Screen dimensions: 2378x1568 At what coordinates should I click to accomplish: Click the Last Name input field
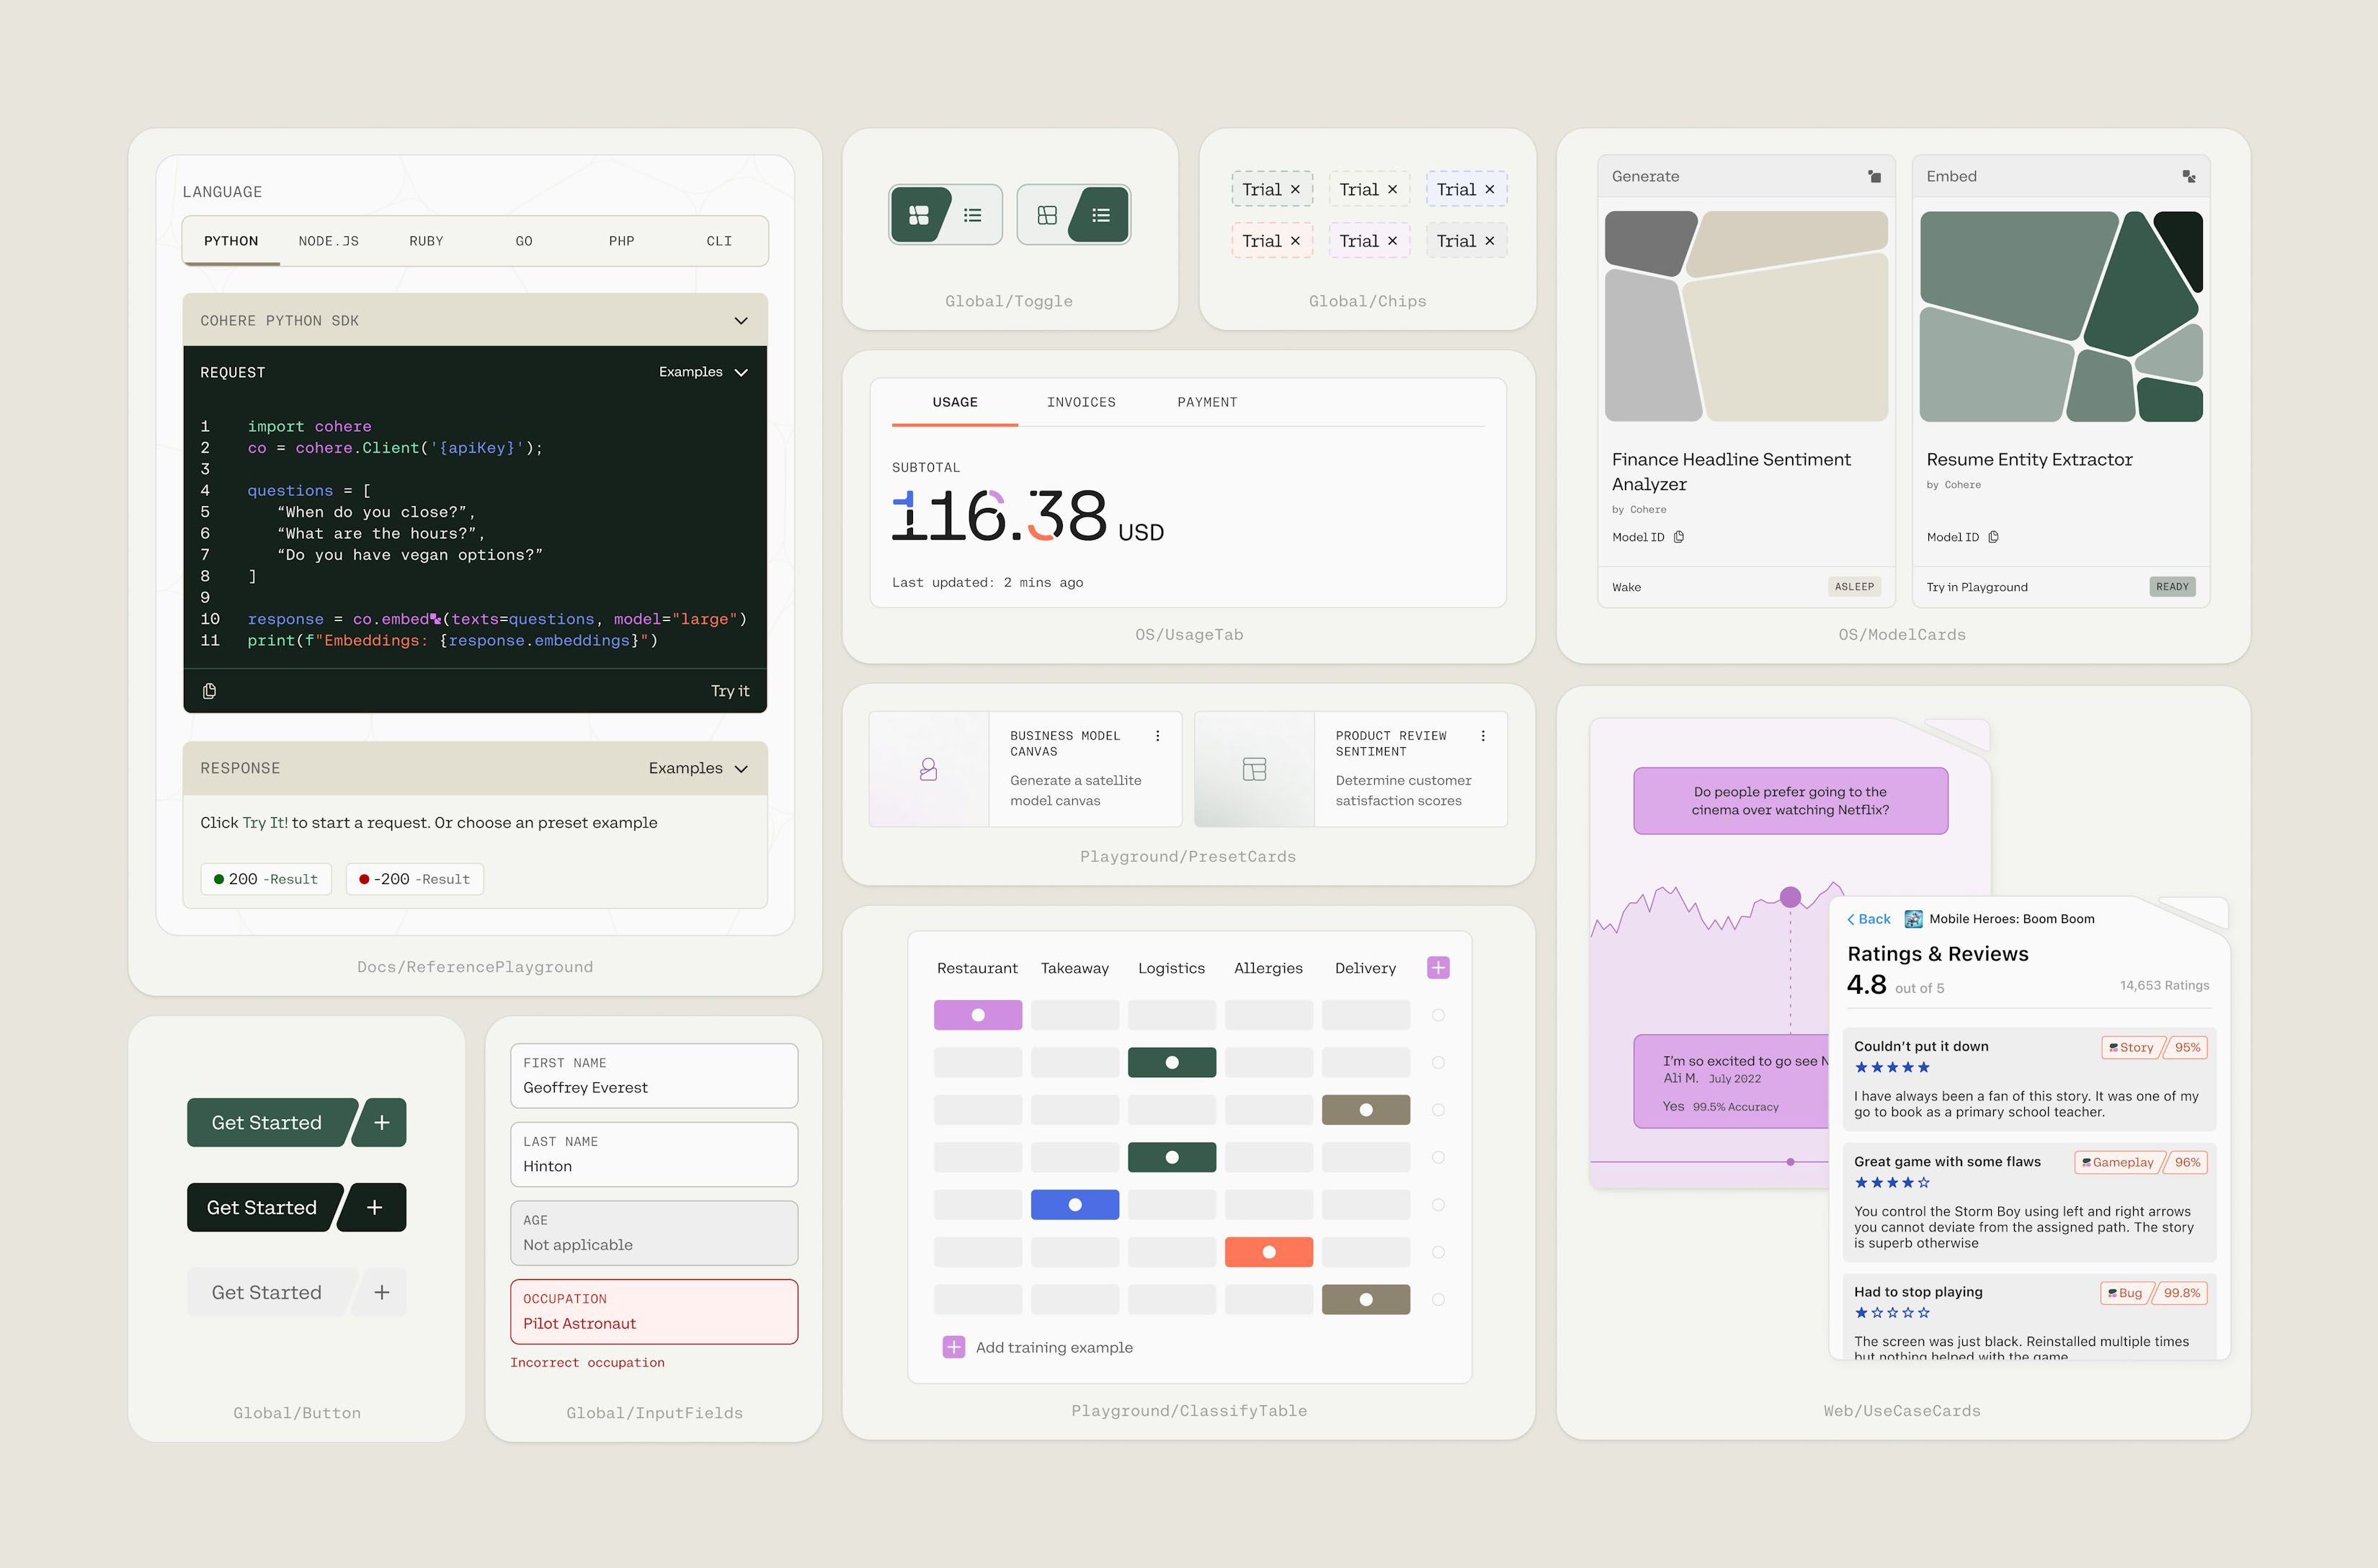coord(654,1155)
